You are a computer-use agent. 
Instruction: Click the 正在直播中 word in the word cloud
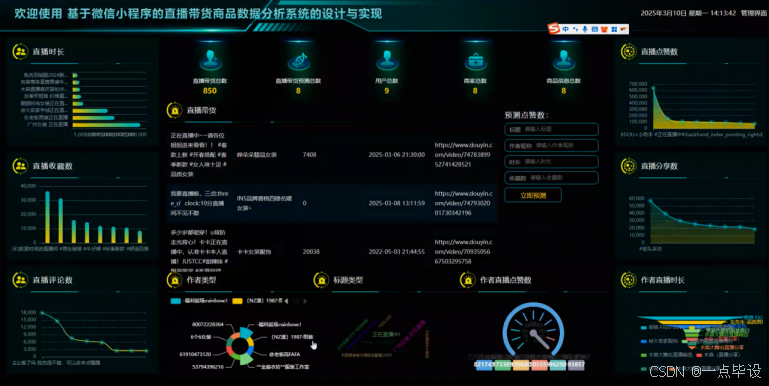coord(386,334)
